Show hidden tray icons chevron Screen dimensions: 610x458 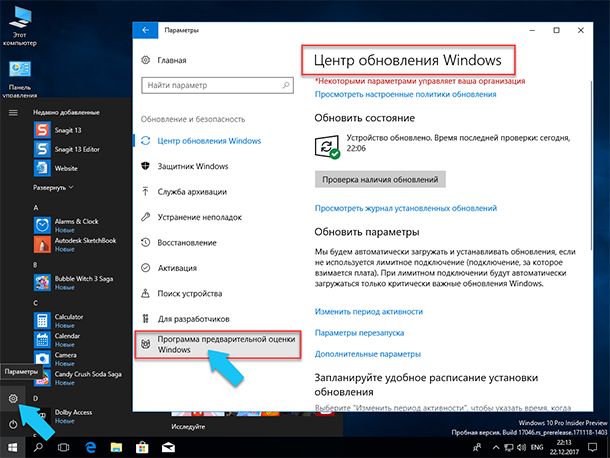click(x=496, y=447)
